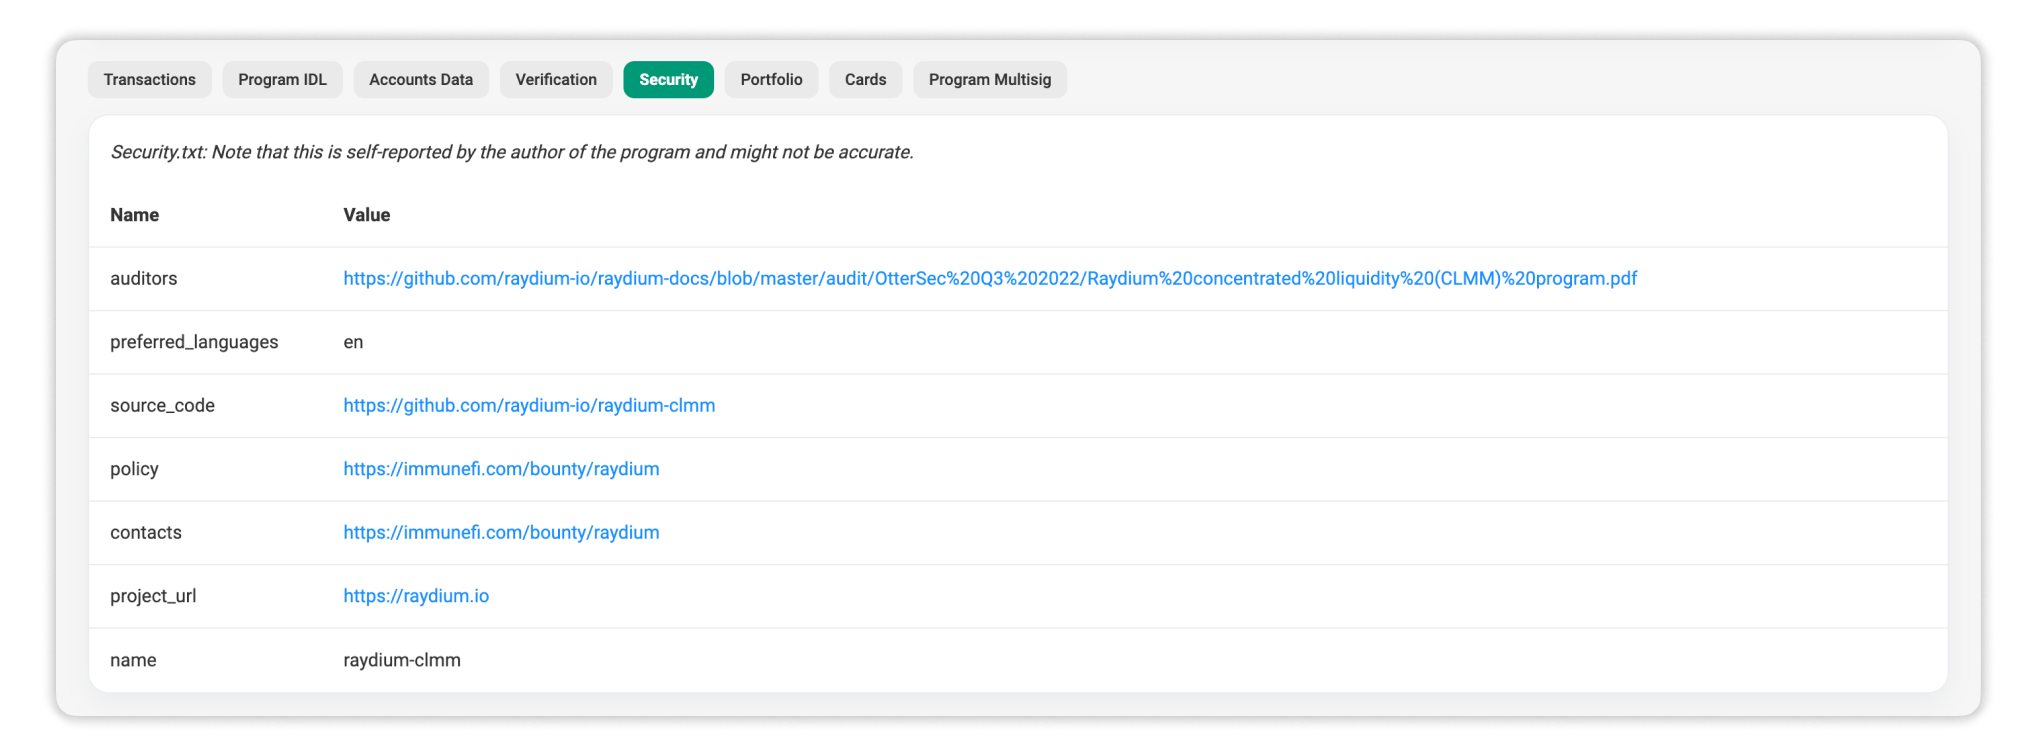Visit the https://raydium.io project link
Image resolution: width=2036 pixels, height=756 pixels.
(x=416, y=596)
